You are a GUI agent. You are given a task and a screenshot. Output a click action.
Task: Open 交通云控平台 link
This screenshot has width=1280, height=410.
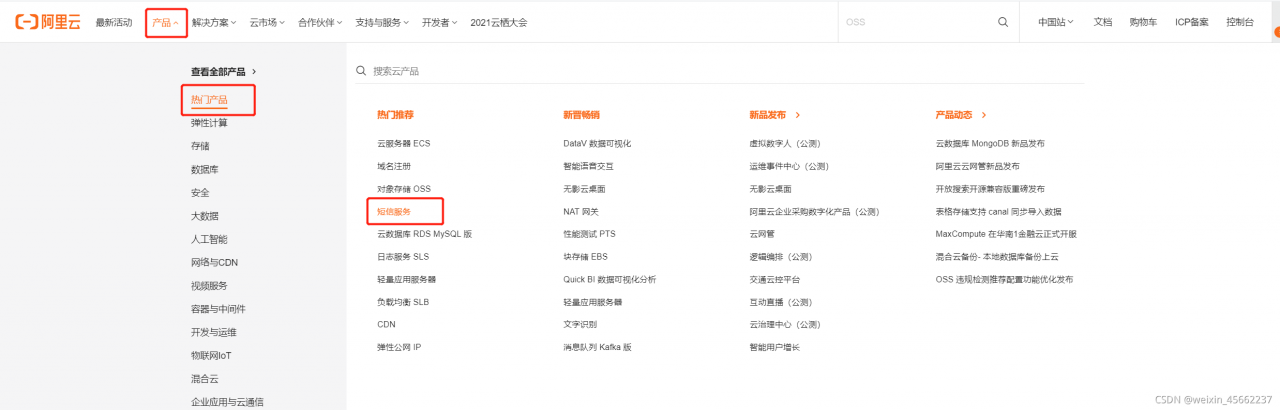click(x=775, y=279)
